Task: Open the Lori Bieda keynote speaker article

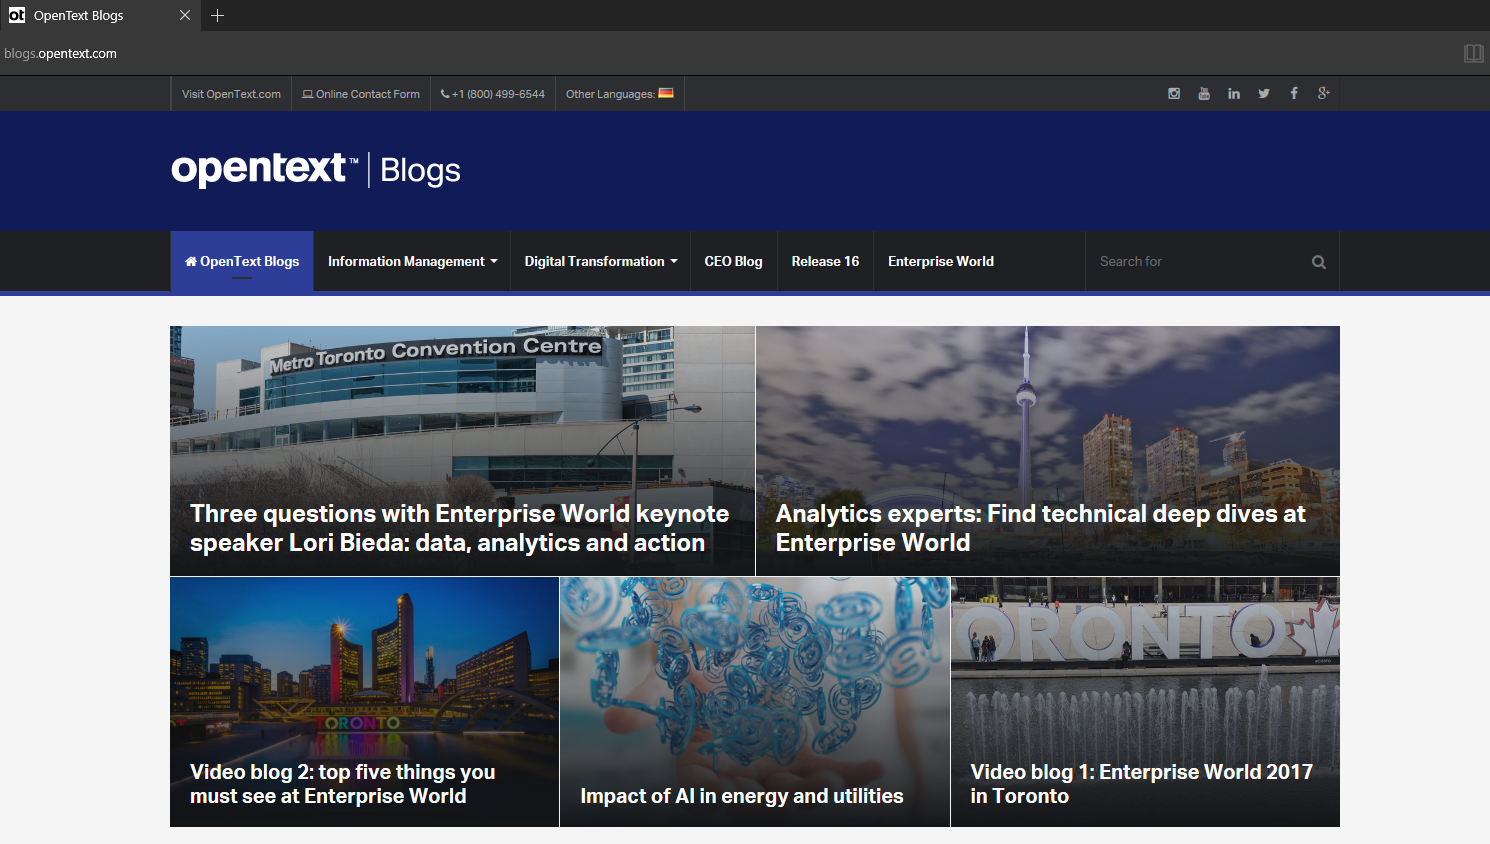Action: pyautogui.click(x=462, y=451)
